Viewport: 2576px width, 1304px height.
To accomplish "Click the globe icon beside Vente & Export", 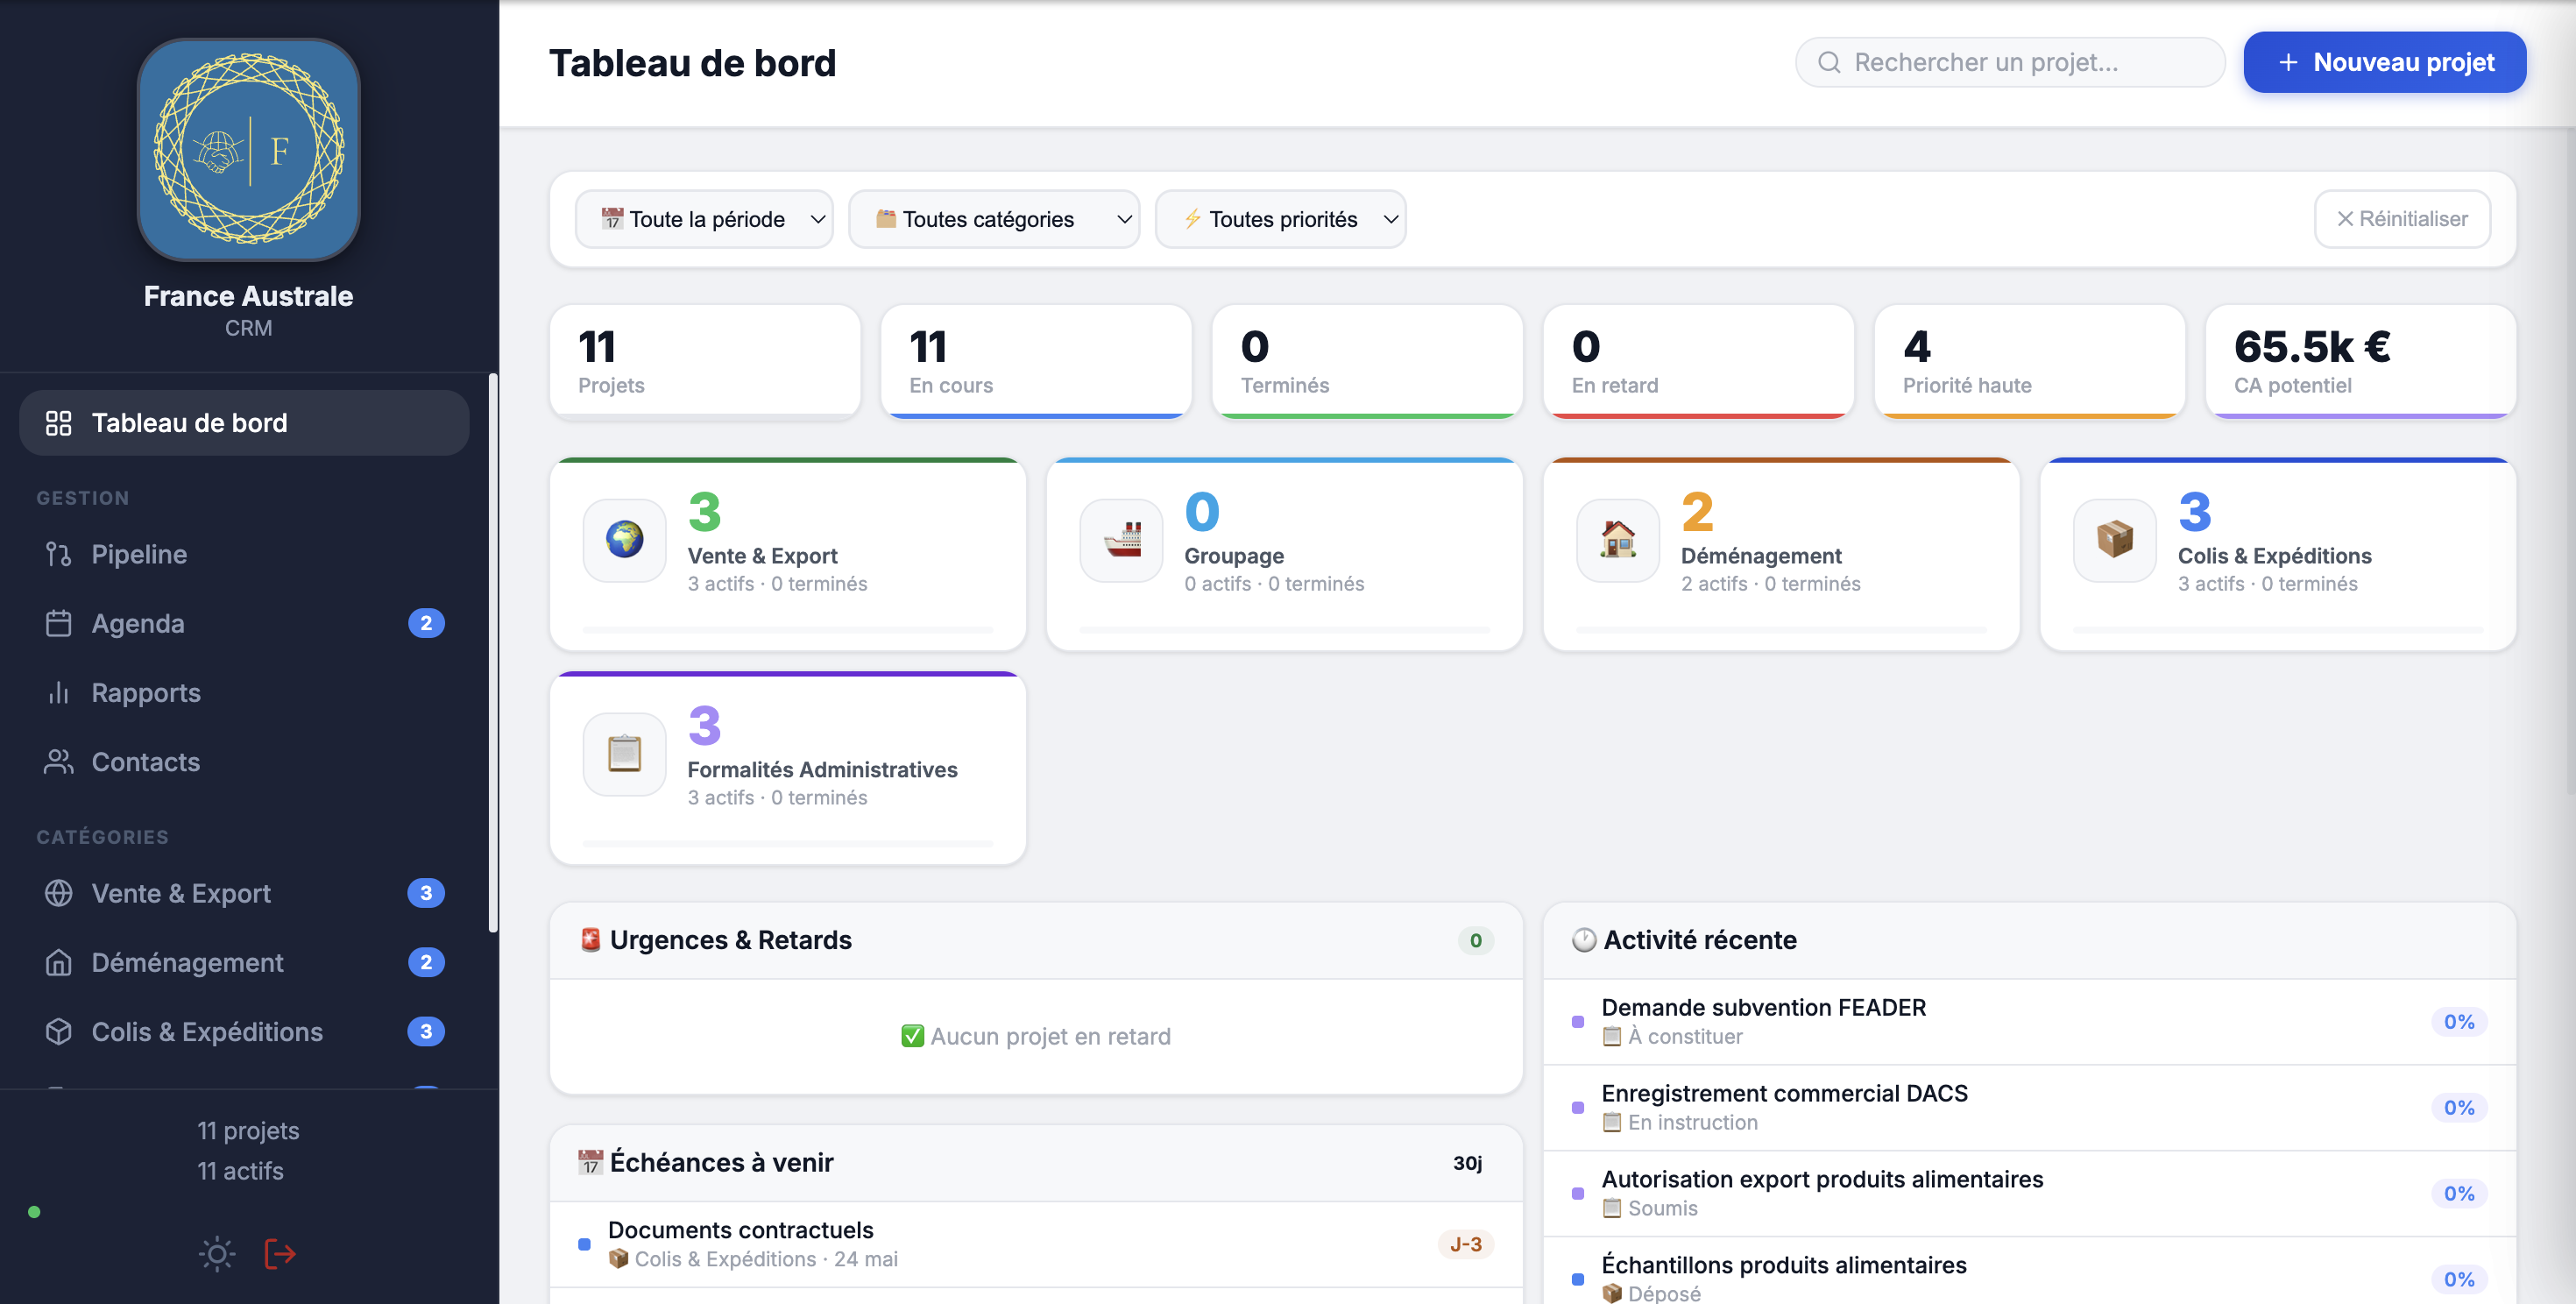I will (59, 893).
